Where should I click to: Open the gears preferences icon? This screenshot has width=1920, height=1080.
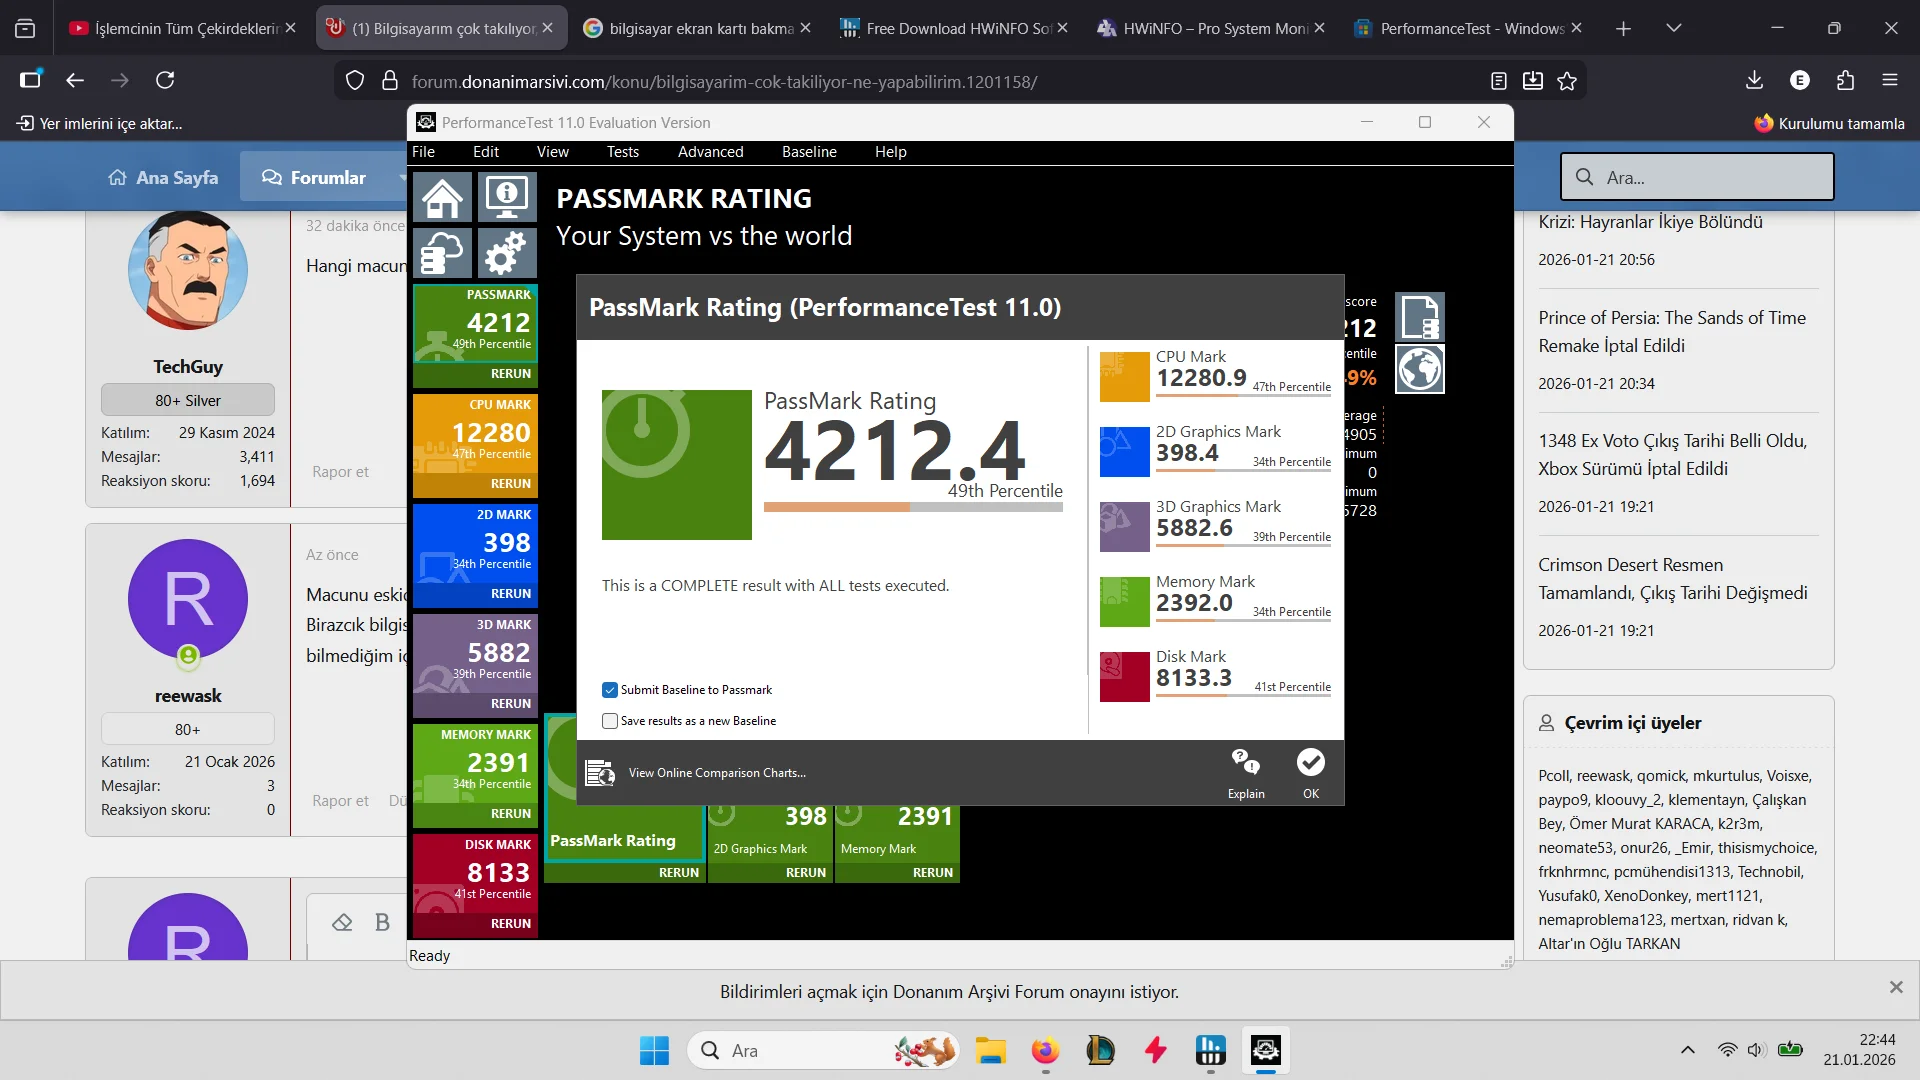tap(506, 253)
